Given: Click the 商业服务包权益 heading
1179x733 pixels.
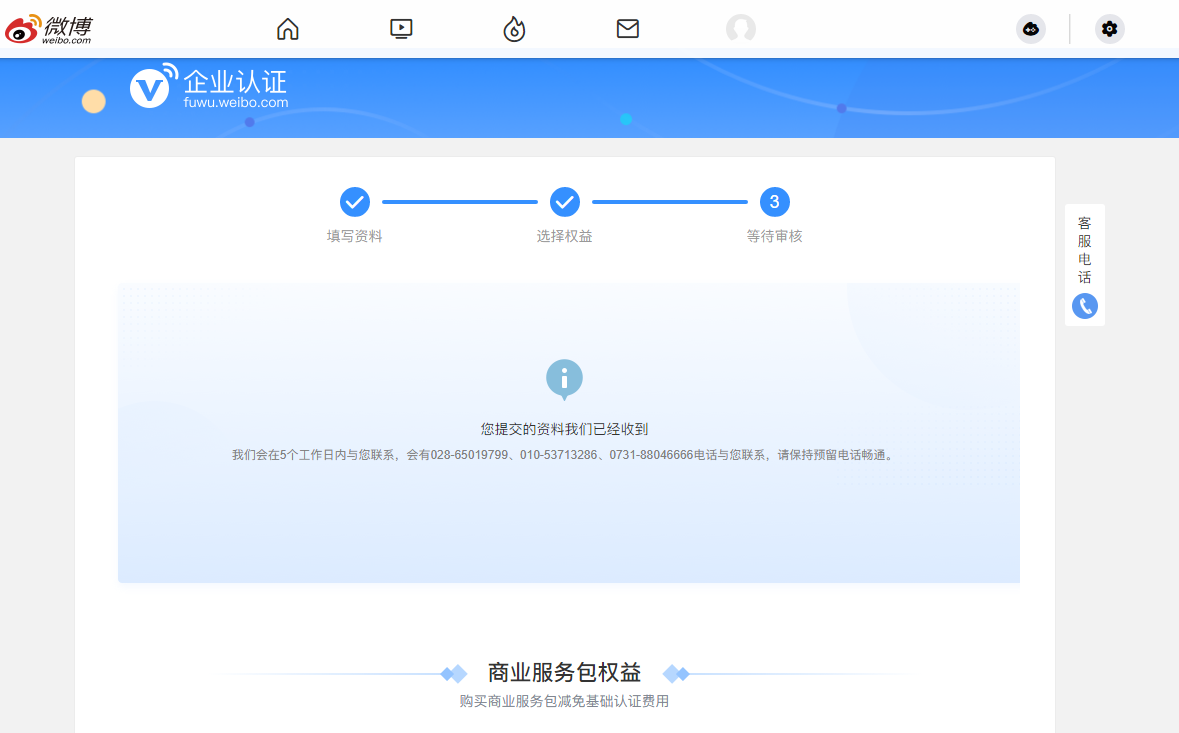Looking at the screenshot, I should click(564, 671).
